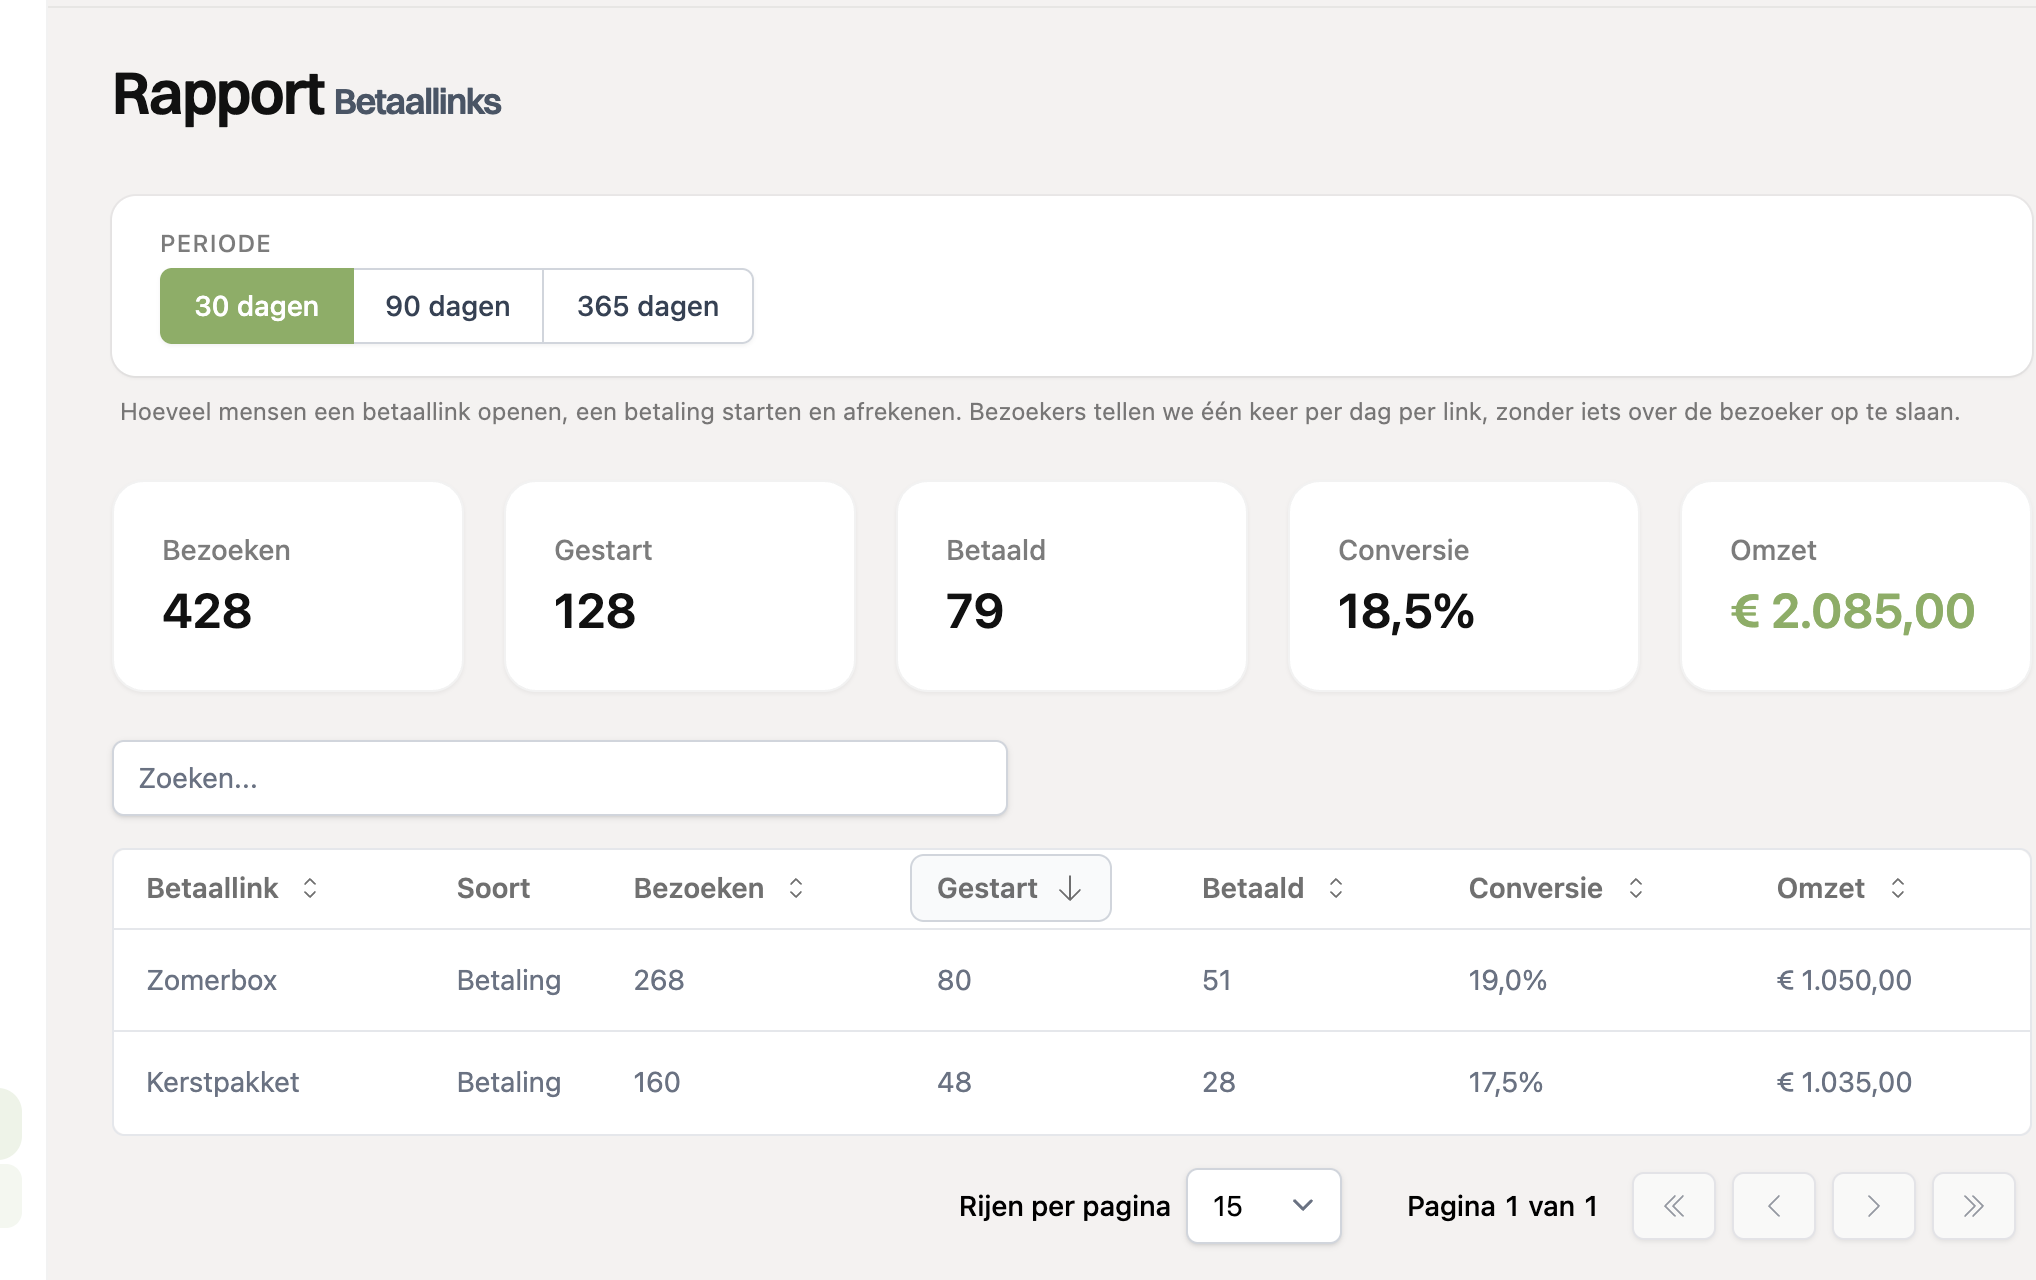The width and height of the screenshot is (2036, 1280).
Task: Toggle Gestart column descending sort
Action: point(1010,888)
